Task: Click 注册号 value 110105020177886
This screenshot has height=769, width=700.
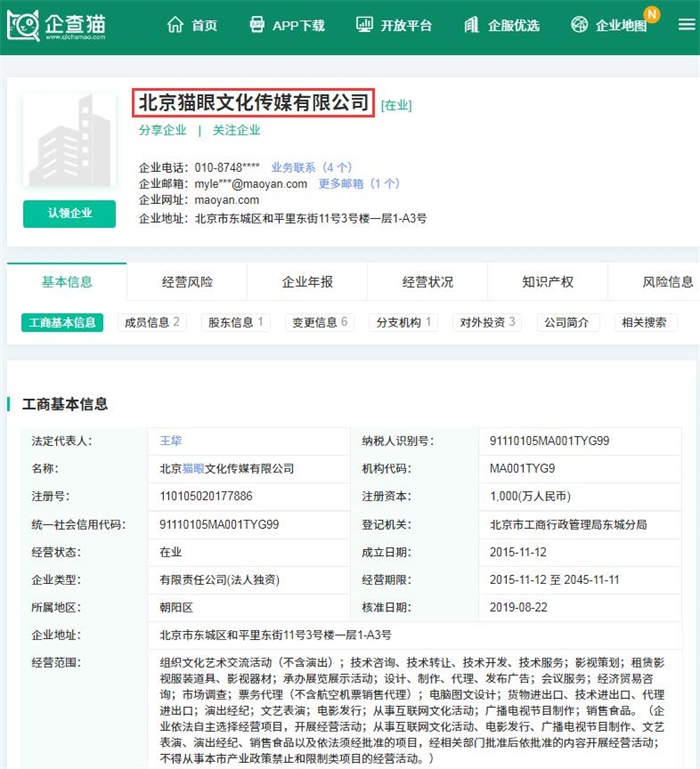Action: tap(206, 496)
